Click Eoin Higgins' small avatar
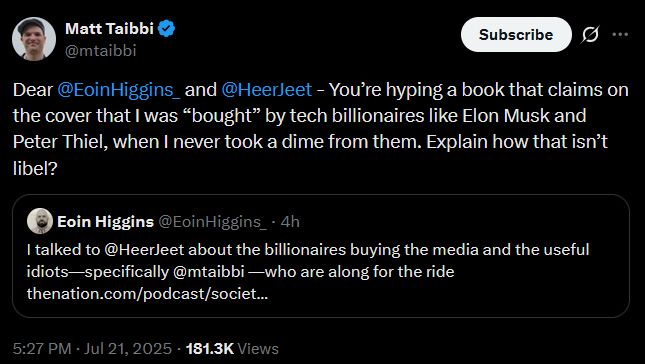This screenshot has height=364, width=645. [x=40, y=221]
